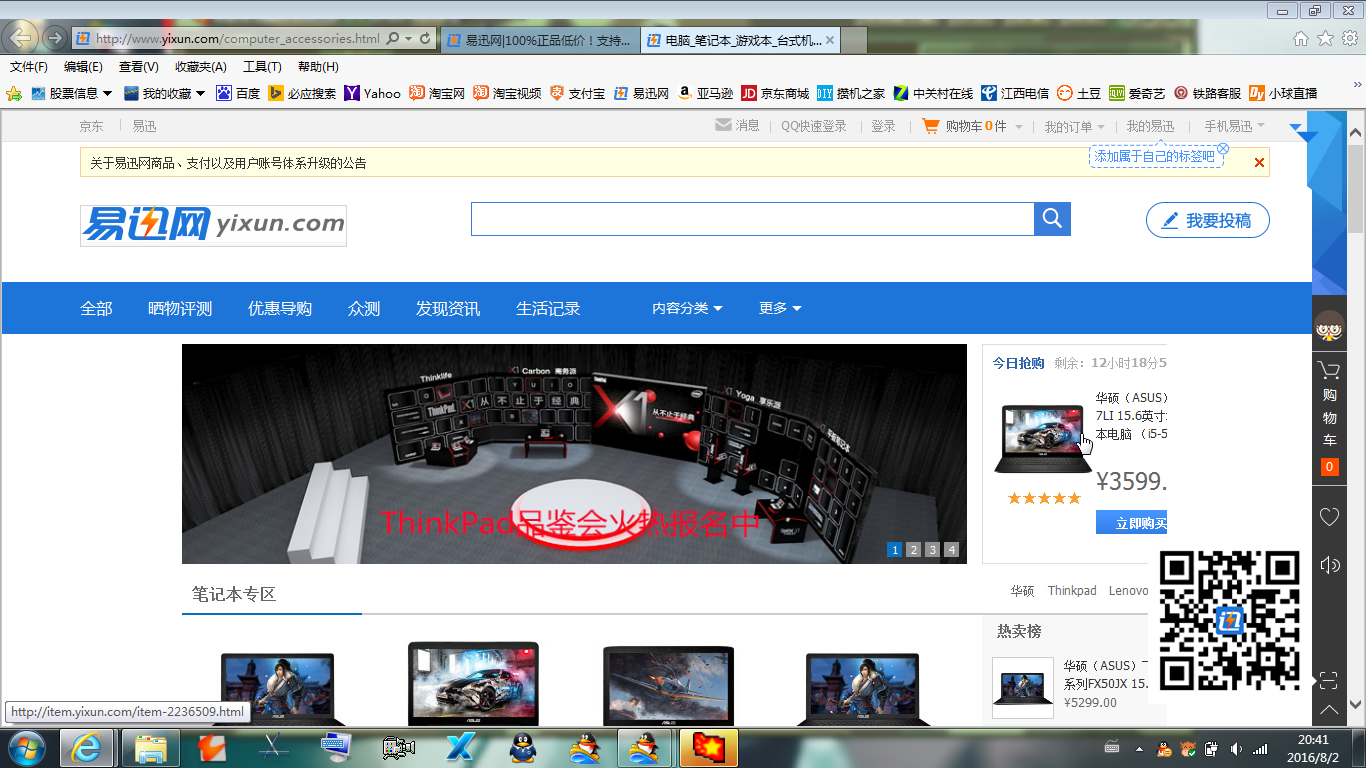Open the 收藏夹(A) menu

click(200, 67)
